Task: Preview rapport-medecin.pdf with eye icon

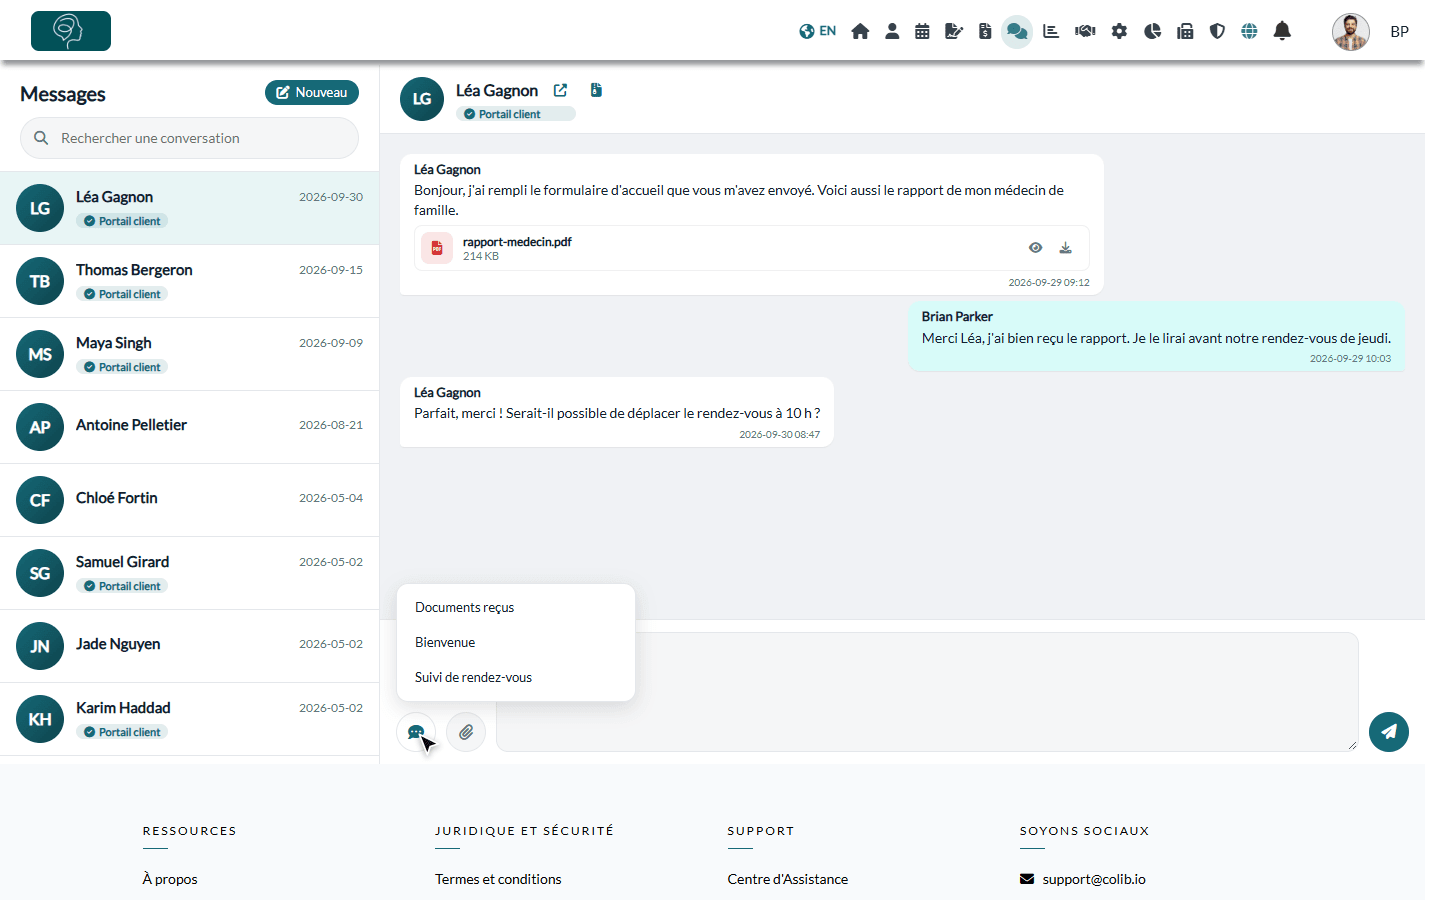Action: click(1036, 248)
